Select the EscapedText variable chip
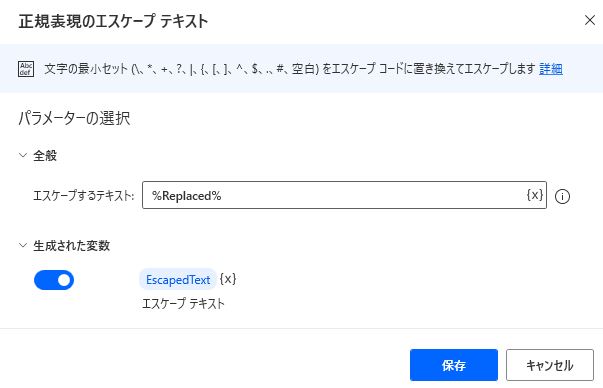Viewport: 603px width, 388px height. click(178, 280)
